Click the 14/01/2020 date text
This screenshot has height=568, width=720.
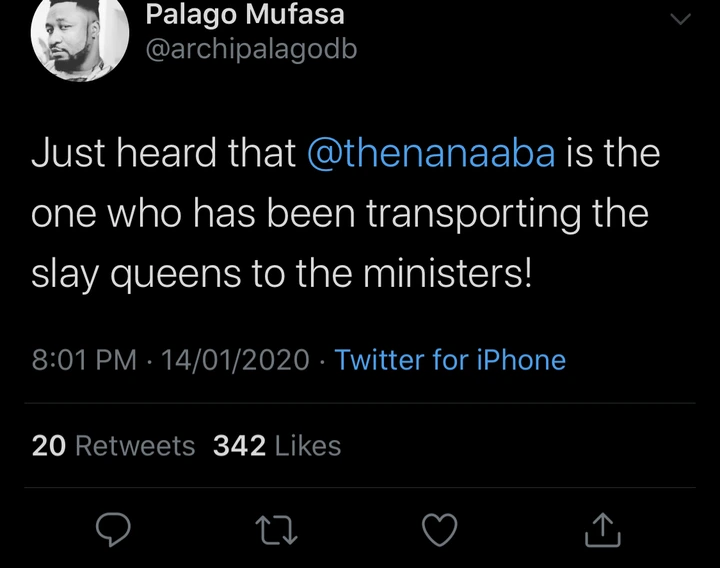pyautogui.click(x=235, y=360)
